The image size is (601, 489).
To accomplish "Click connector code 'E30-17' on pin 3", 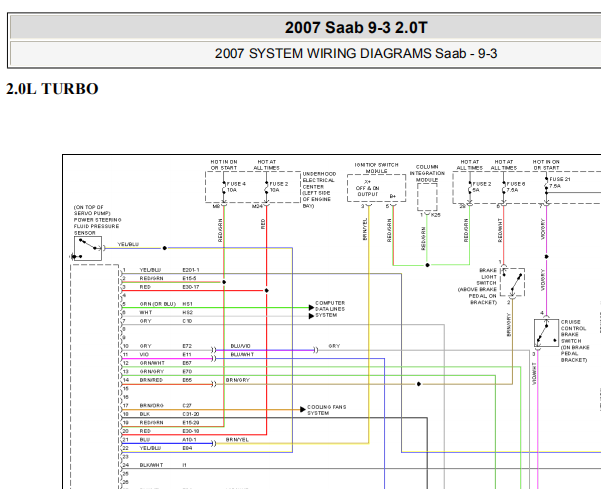I will pos(190,287).
